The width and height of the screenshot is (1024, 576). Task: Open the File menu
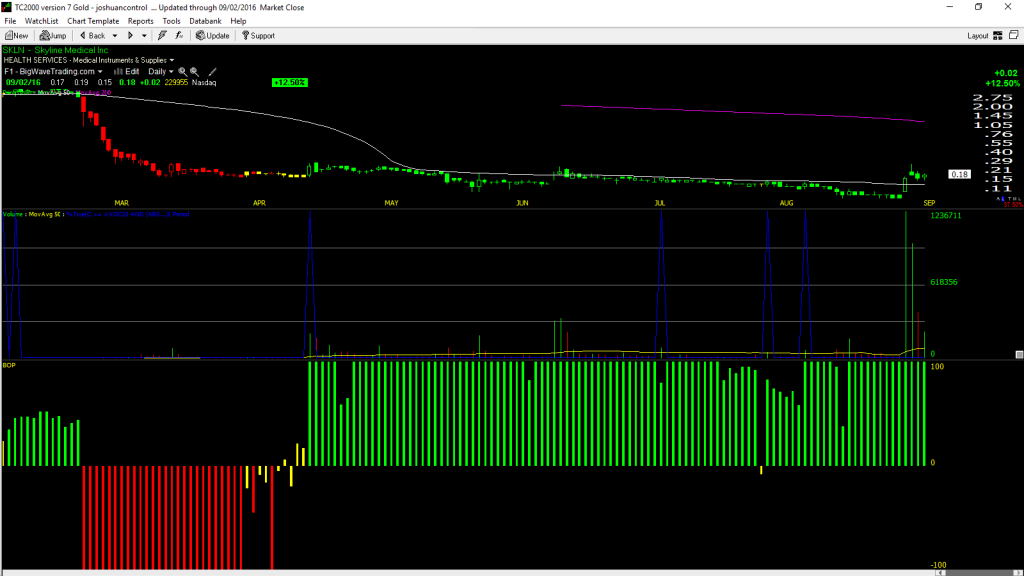pyautogui.click(x=10, y=21)
